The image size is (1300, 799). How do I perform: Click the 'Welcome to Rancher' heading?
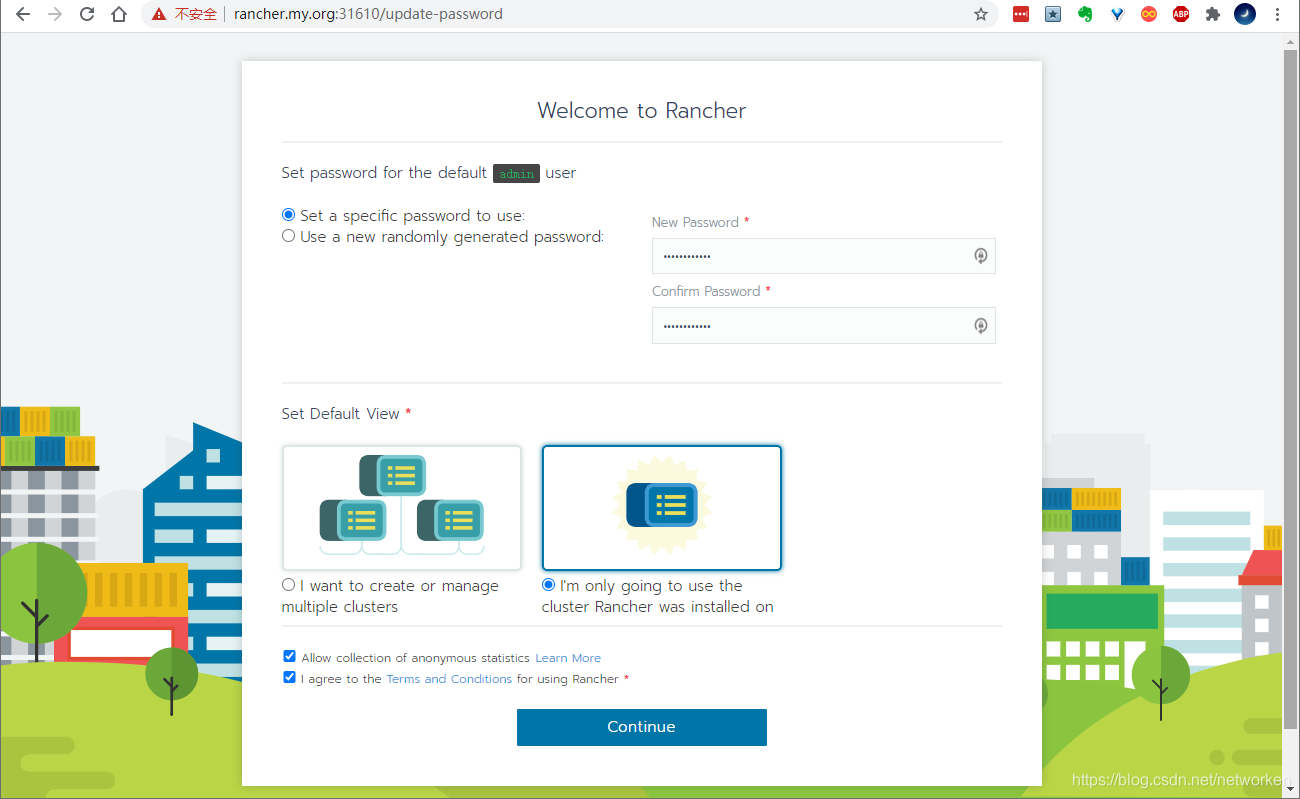pyautogui.click(x=641, y=111)
